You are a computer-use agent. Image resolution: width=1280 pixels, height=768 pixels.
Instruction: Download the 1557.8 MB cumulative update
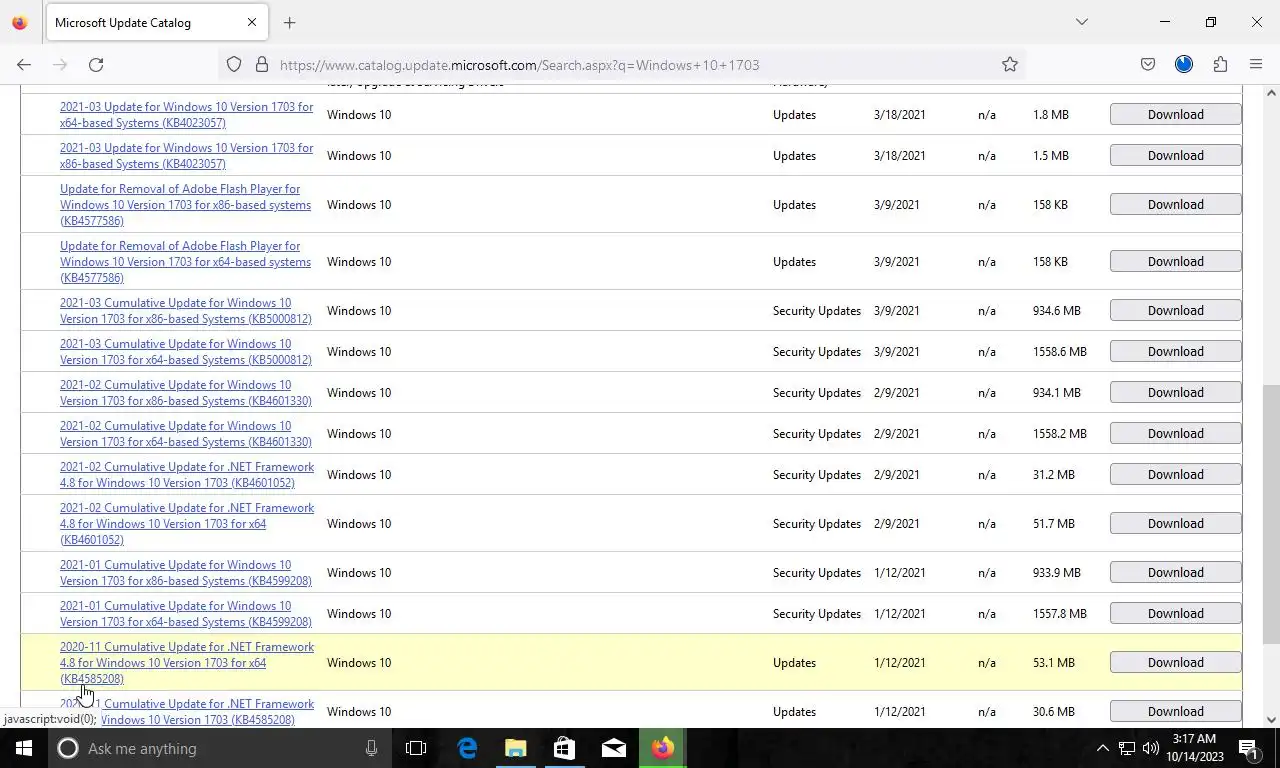click(x=1175, y=613)
